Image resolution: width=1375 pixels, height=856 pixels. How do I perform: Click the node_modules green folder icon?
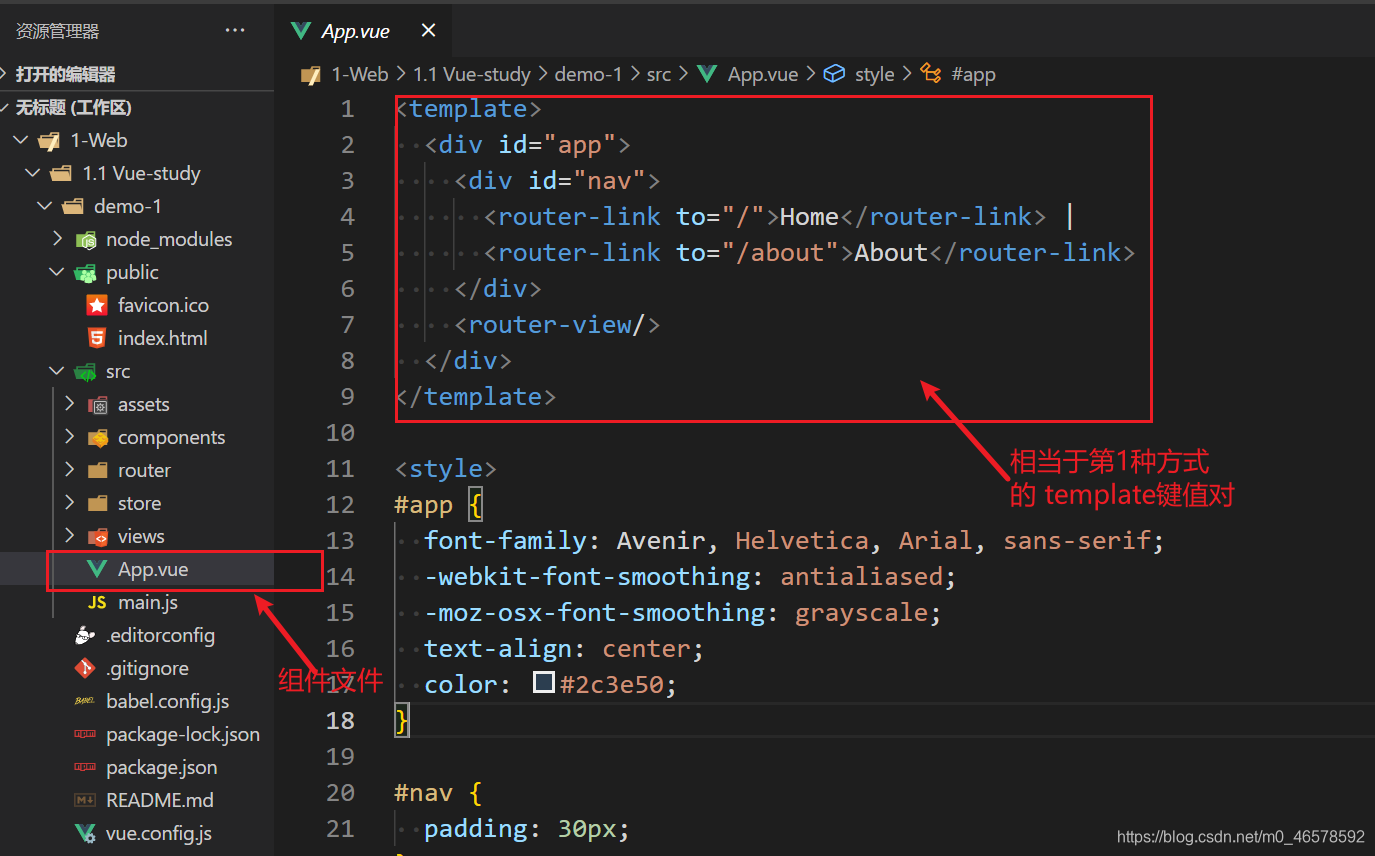click(85, 239)
